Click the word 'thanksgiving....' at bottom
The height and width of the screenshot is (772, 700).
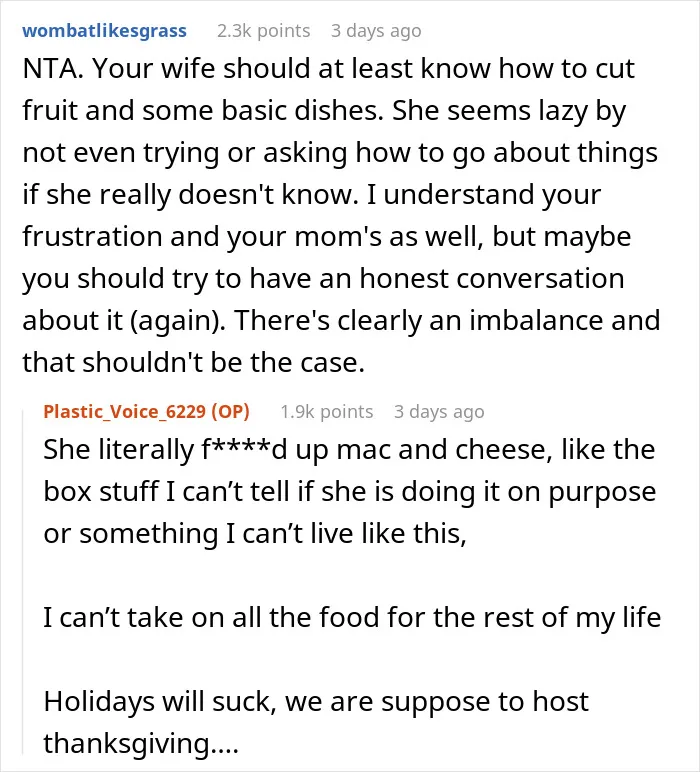[141, 743]
